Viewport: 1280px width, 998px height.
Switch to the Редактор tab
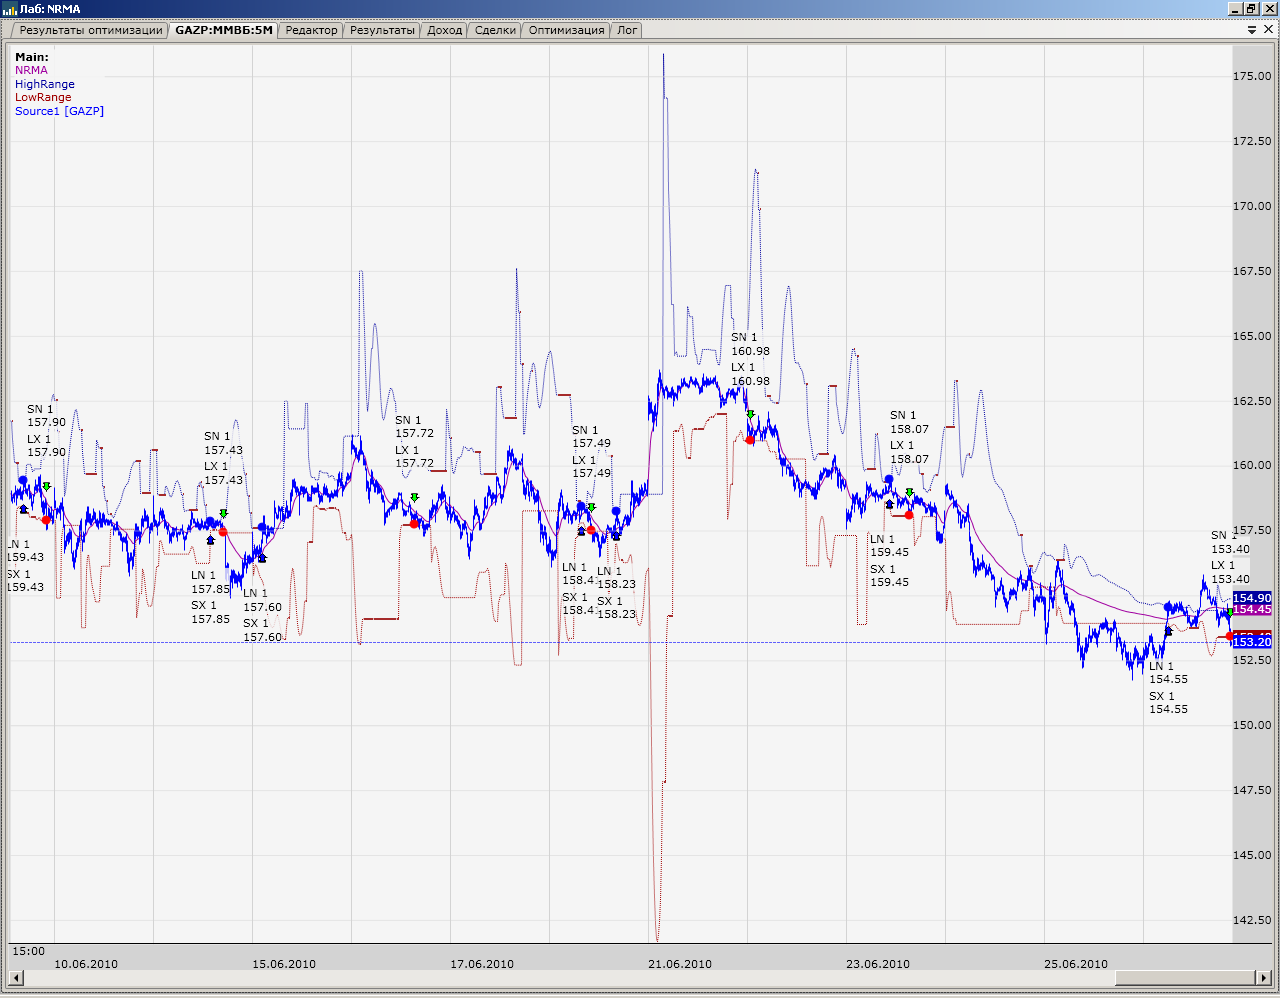coord(311,30)
